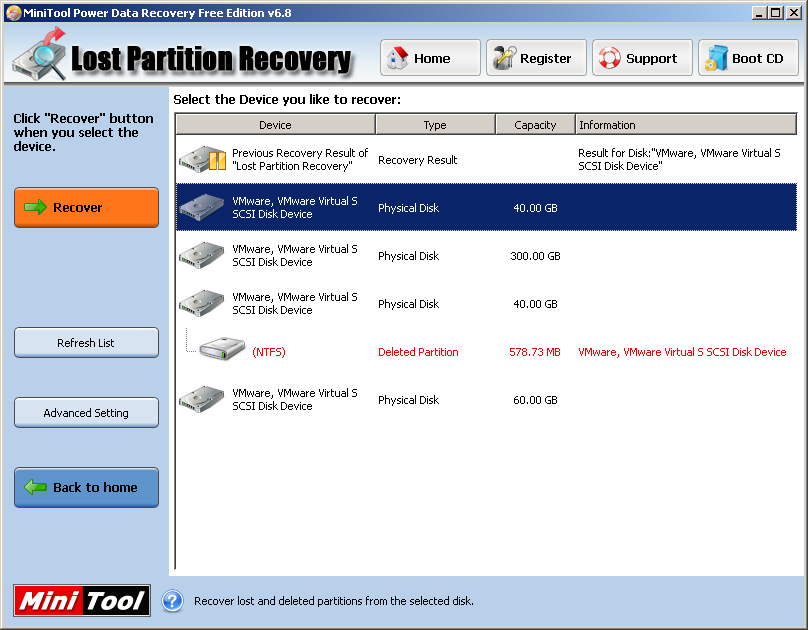The width and height of the screenshot is (808, 630).
Task: Open the Register button
Action: 536,58
